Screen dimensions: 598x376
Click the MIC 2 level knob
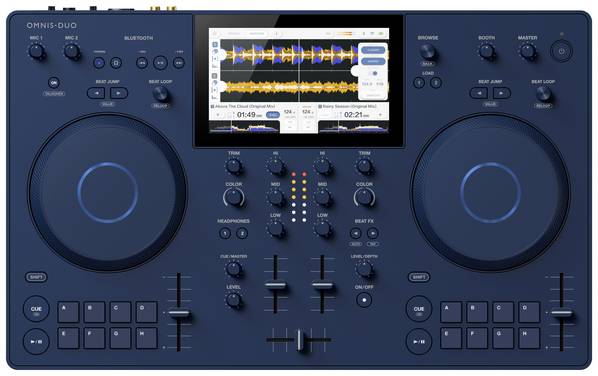coord(72,51)
